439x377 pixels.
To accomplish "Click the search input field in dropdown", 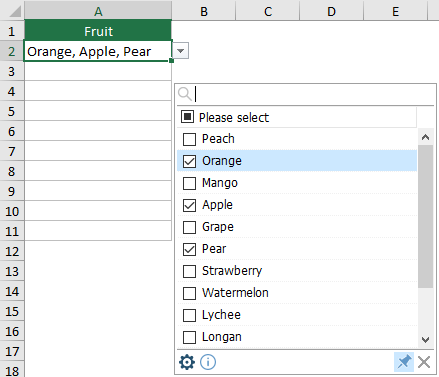I will coord(314,94).
